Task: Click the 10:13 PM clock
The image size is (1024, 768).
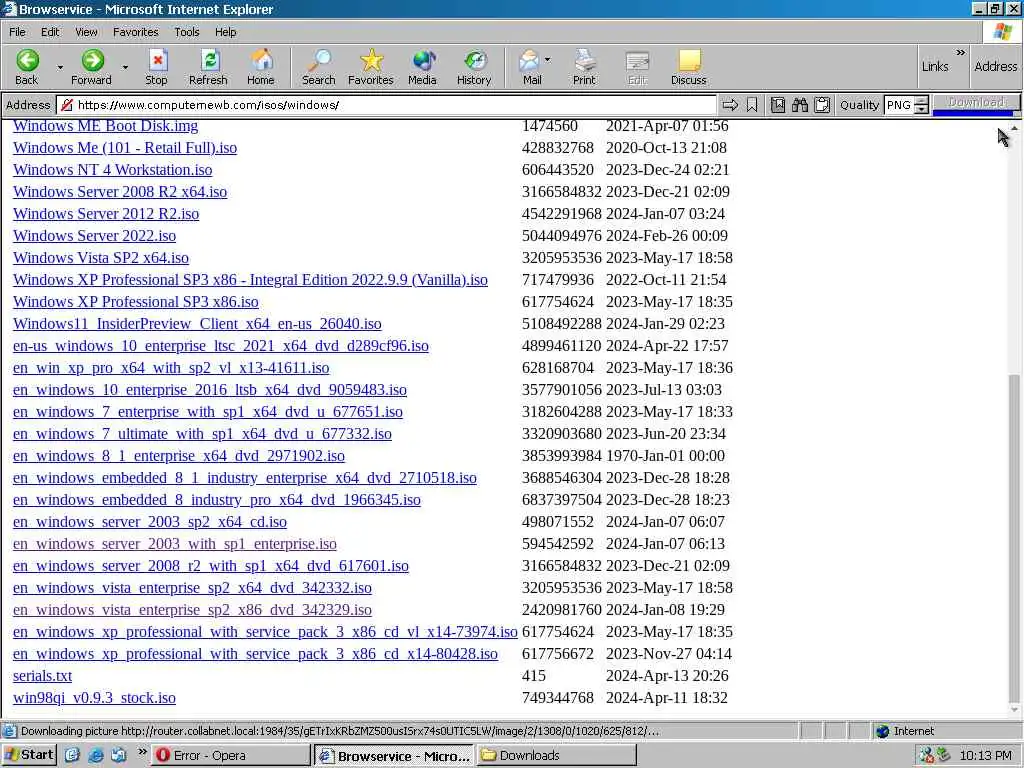Action: tap(985, 756)
